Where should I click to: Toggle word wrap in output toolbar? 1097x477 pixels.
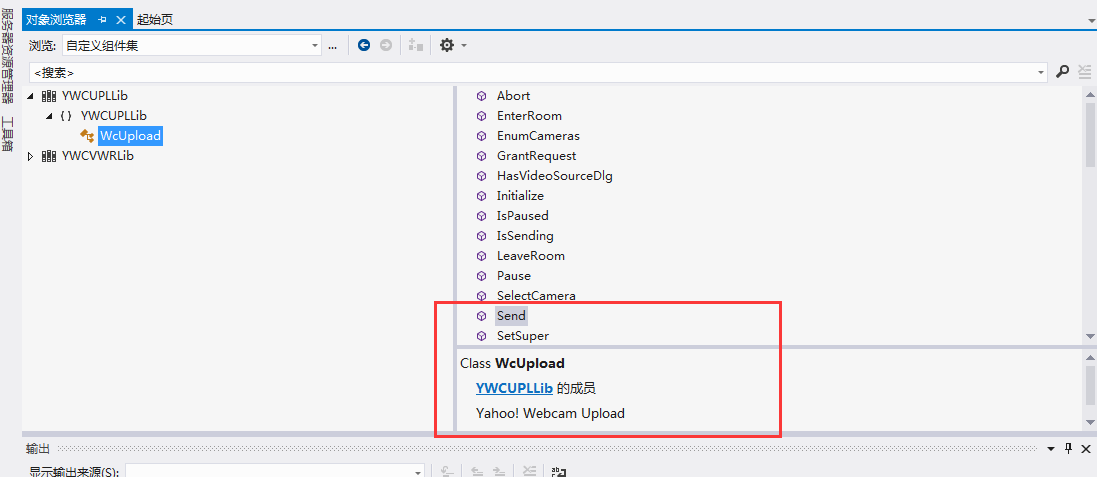click(x=559, y=471)
